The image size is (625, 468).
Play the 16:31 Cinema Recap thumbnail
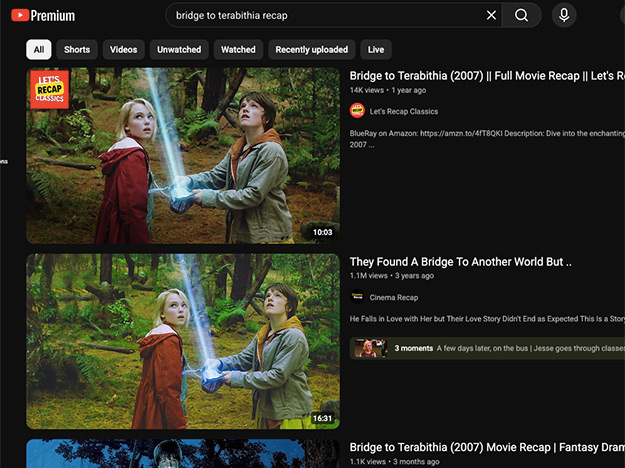click(x=183, y=341)
